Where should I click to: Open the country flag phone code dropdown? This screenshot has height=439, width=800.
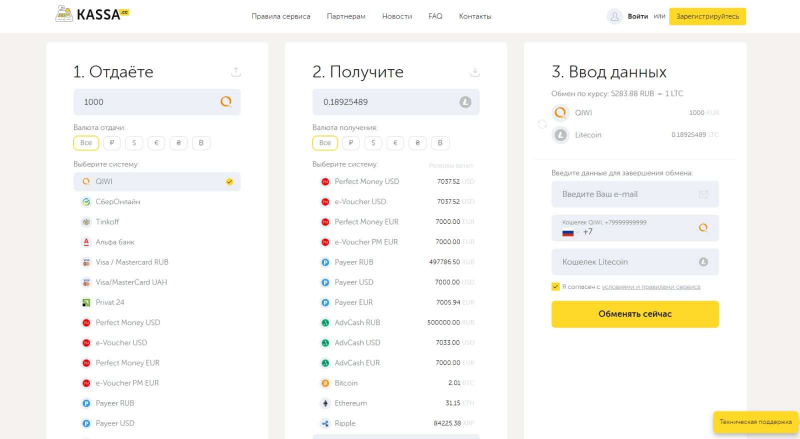pyautogui.click(x=570, y=232)
